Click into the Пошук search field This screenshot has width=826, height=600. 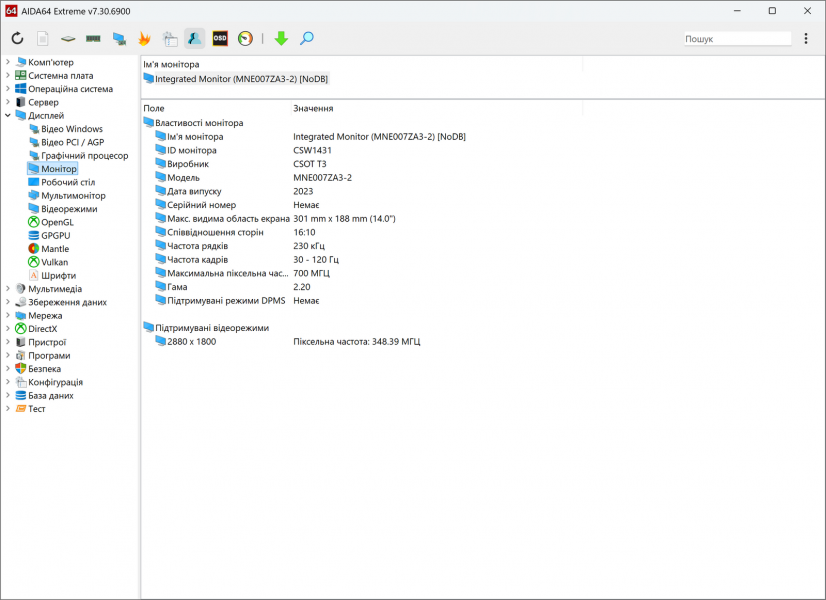click(x=736, y=39)
